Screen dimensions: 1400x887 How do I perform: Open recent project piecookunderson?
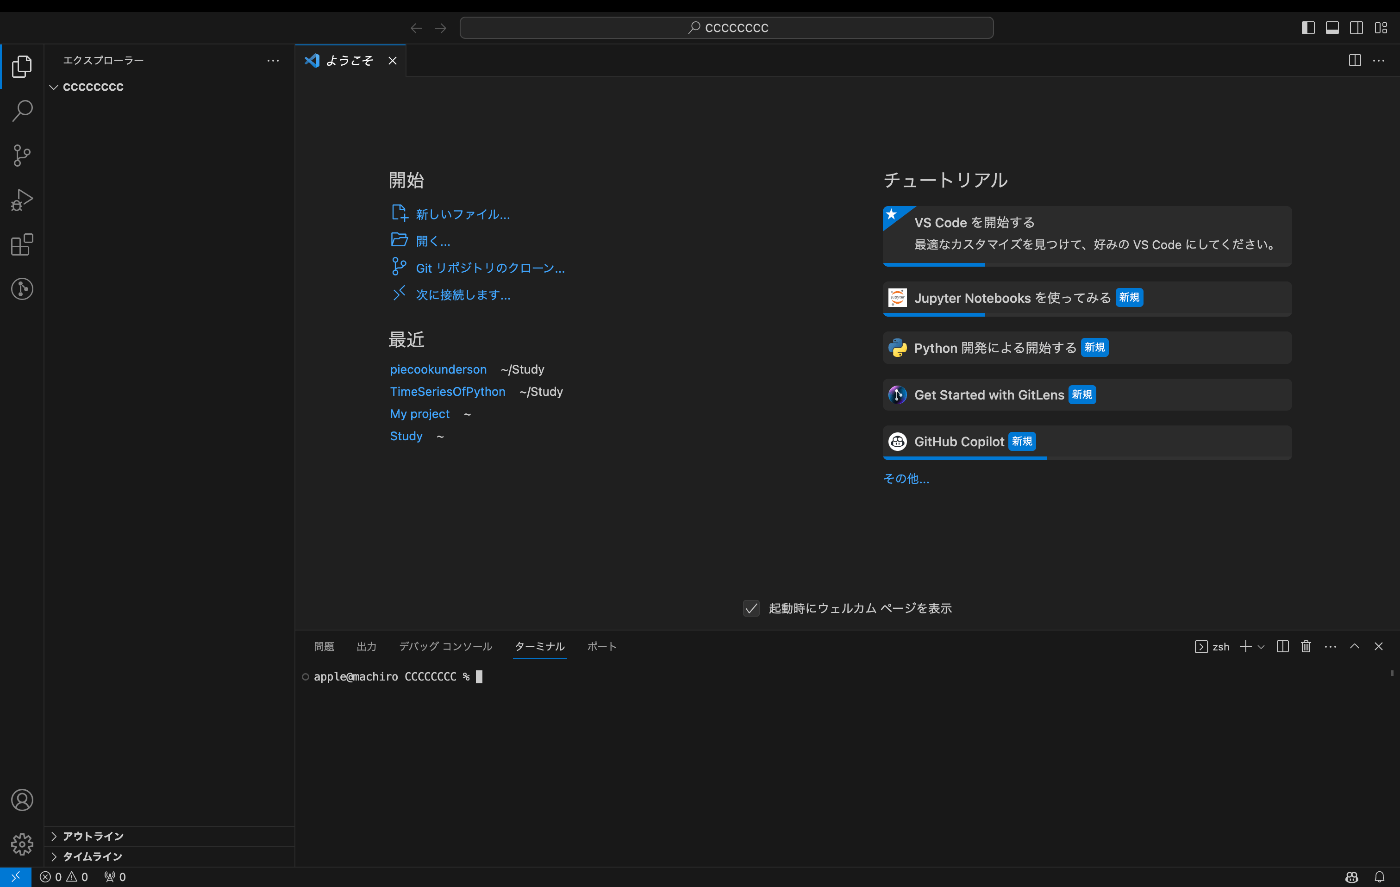click(x=438, y=370)
